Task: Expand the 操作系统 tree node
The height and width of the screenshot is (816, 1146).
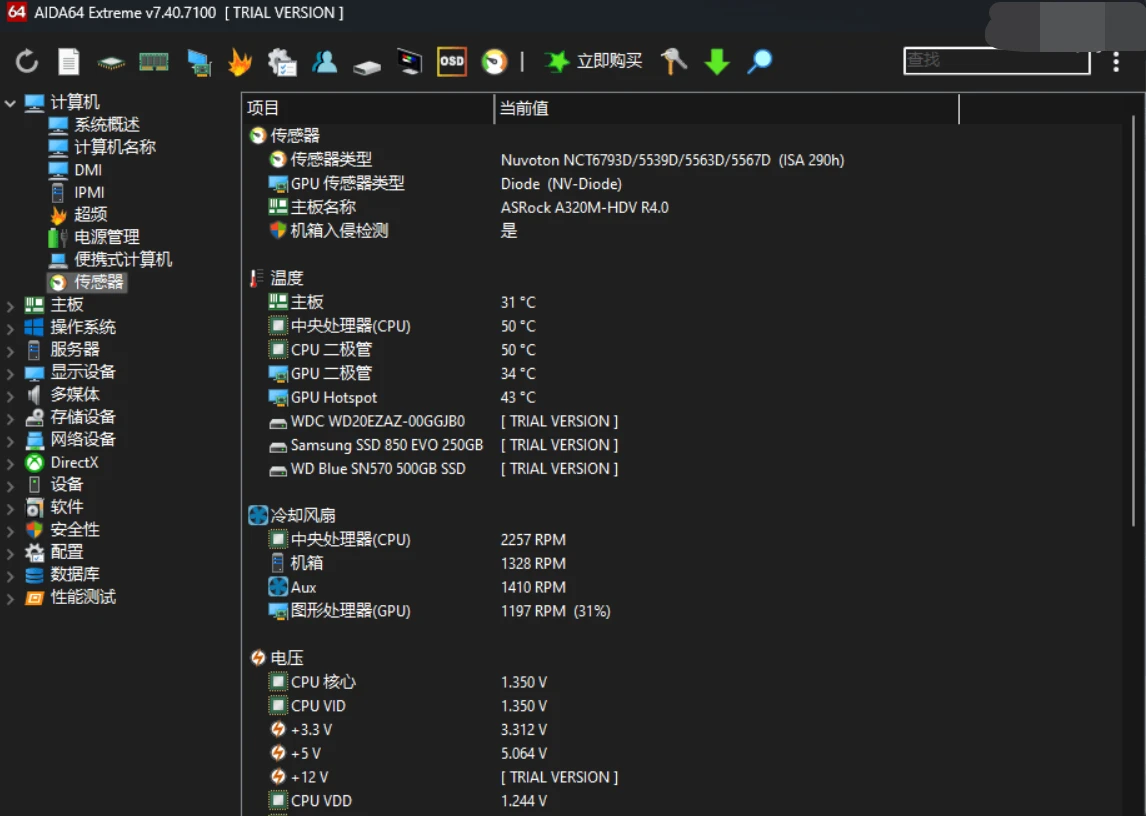Action: coord(10,329)
